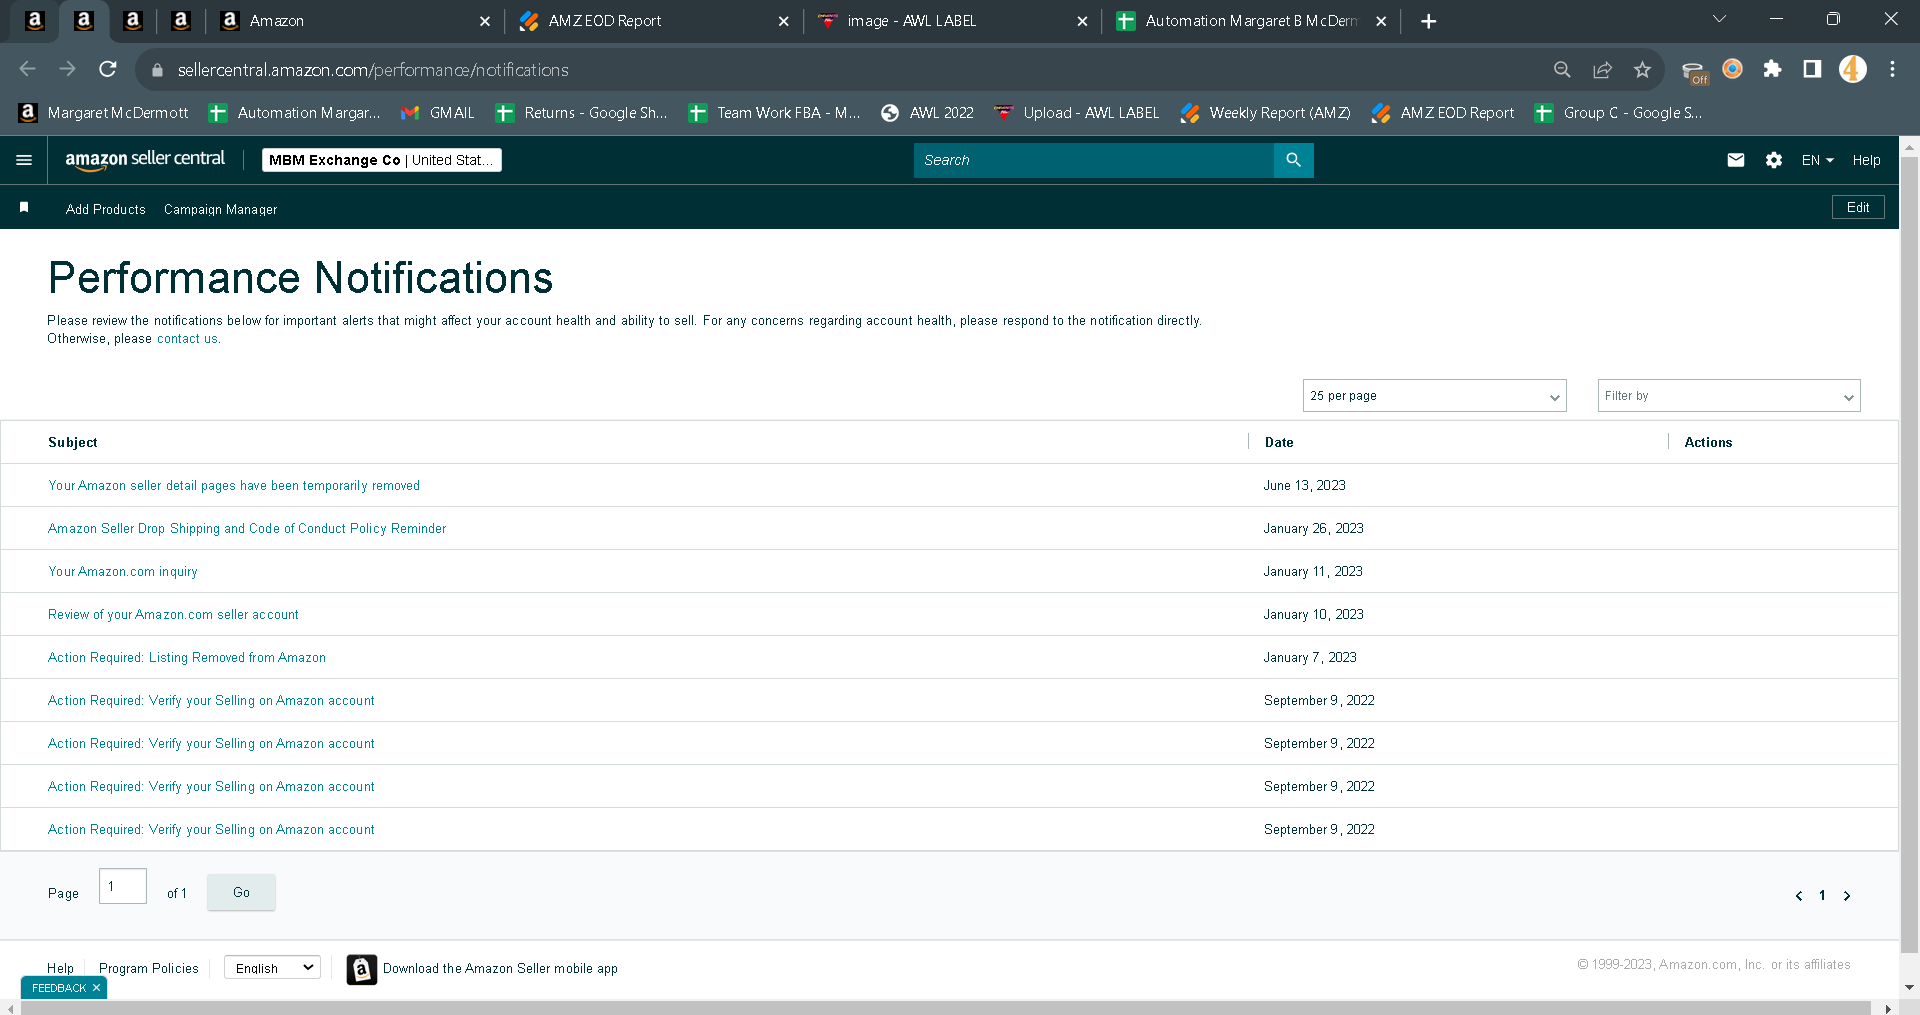
Task: Open the settings gear icon
Action: pos(1774,160)
